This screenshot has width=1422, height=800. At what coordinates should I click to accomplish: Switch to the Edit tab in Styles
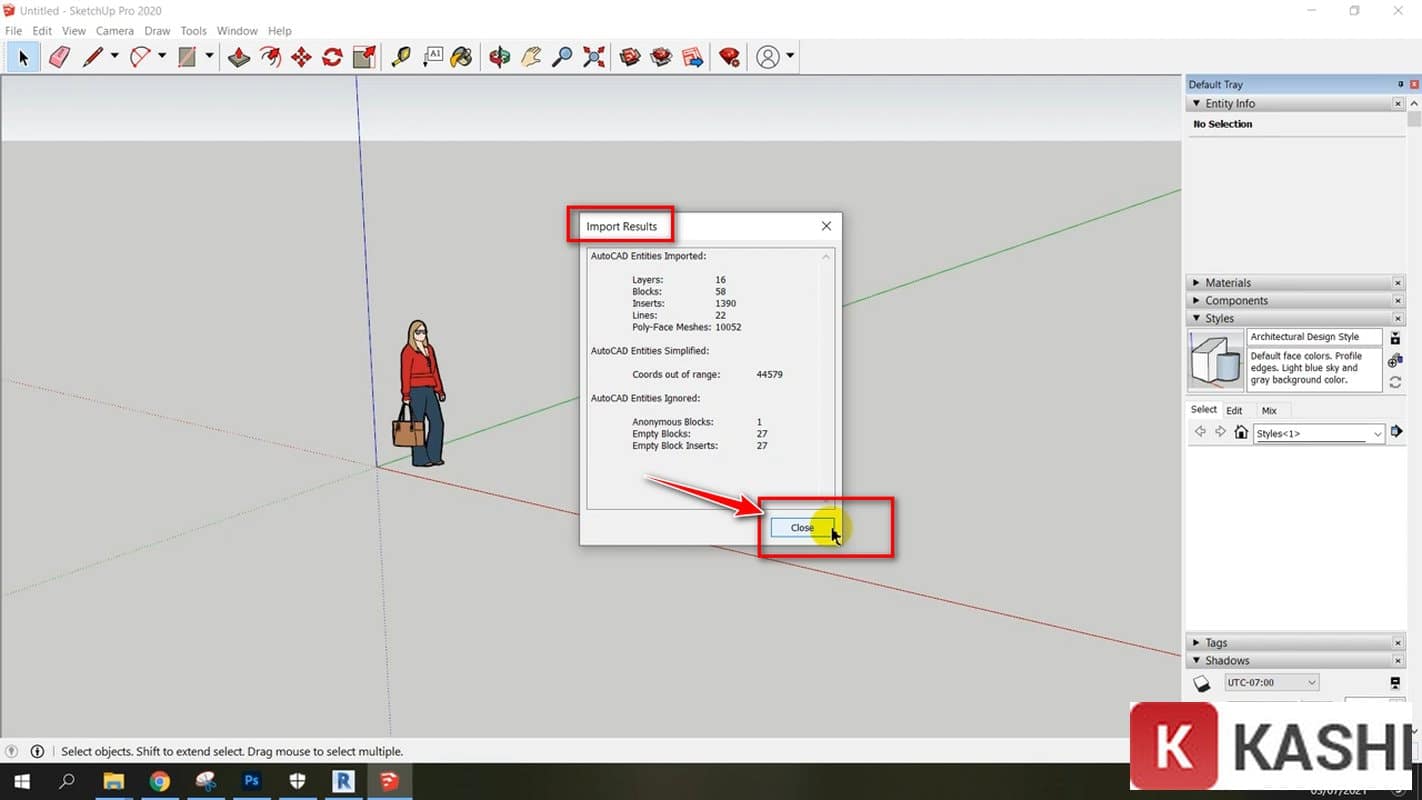1234,410
